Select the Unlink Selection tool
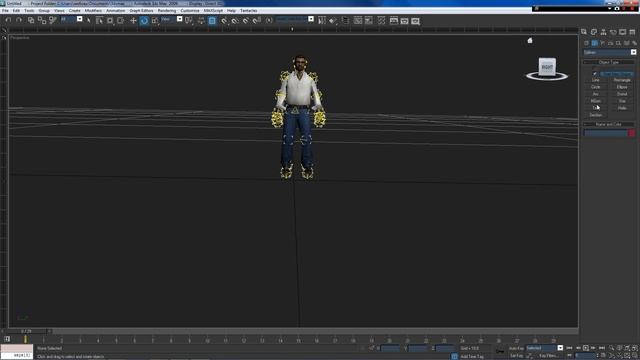The width and height of the screenshot is (640, 360). point(42,20)
